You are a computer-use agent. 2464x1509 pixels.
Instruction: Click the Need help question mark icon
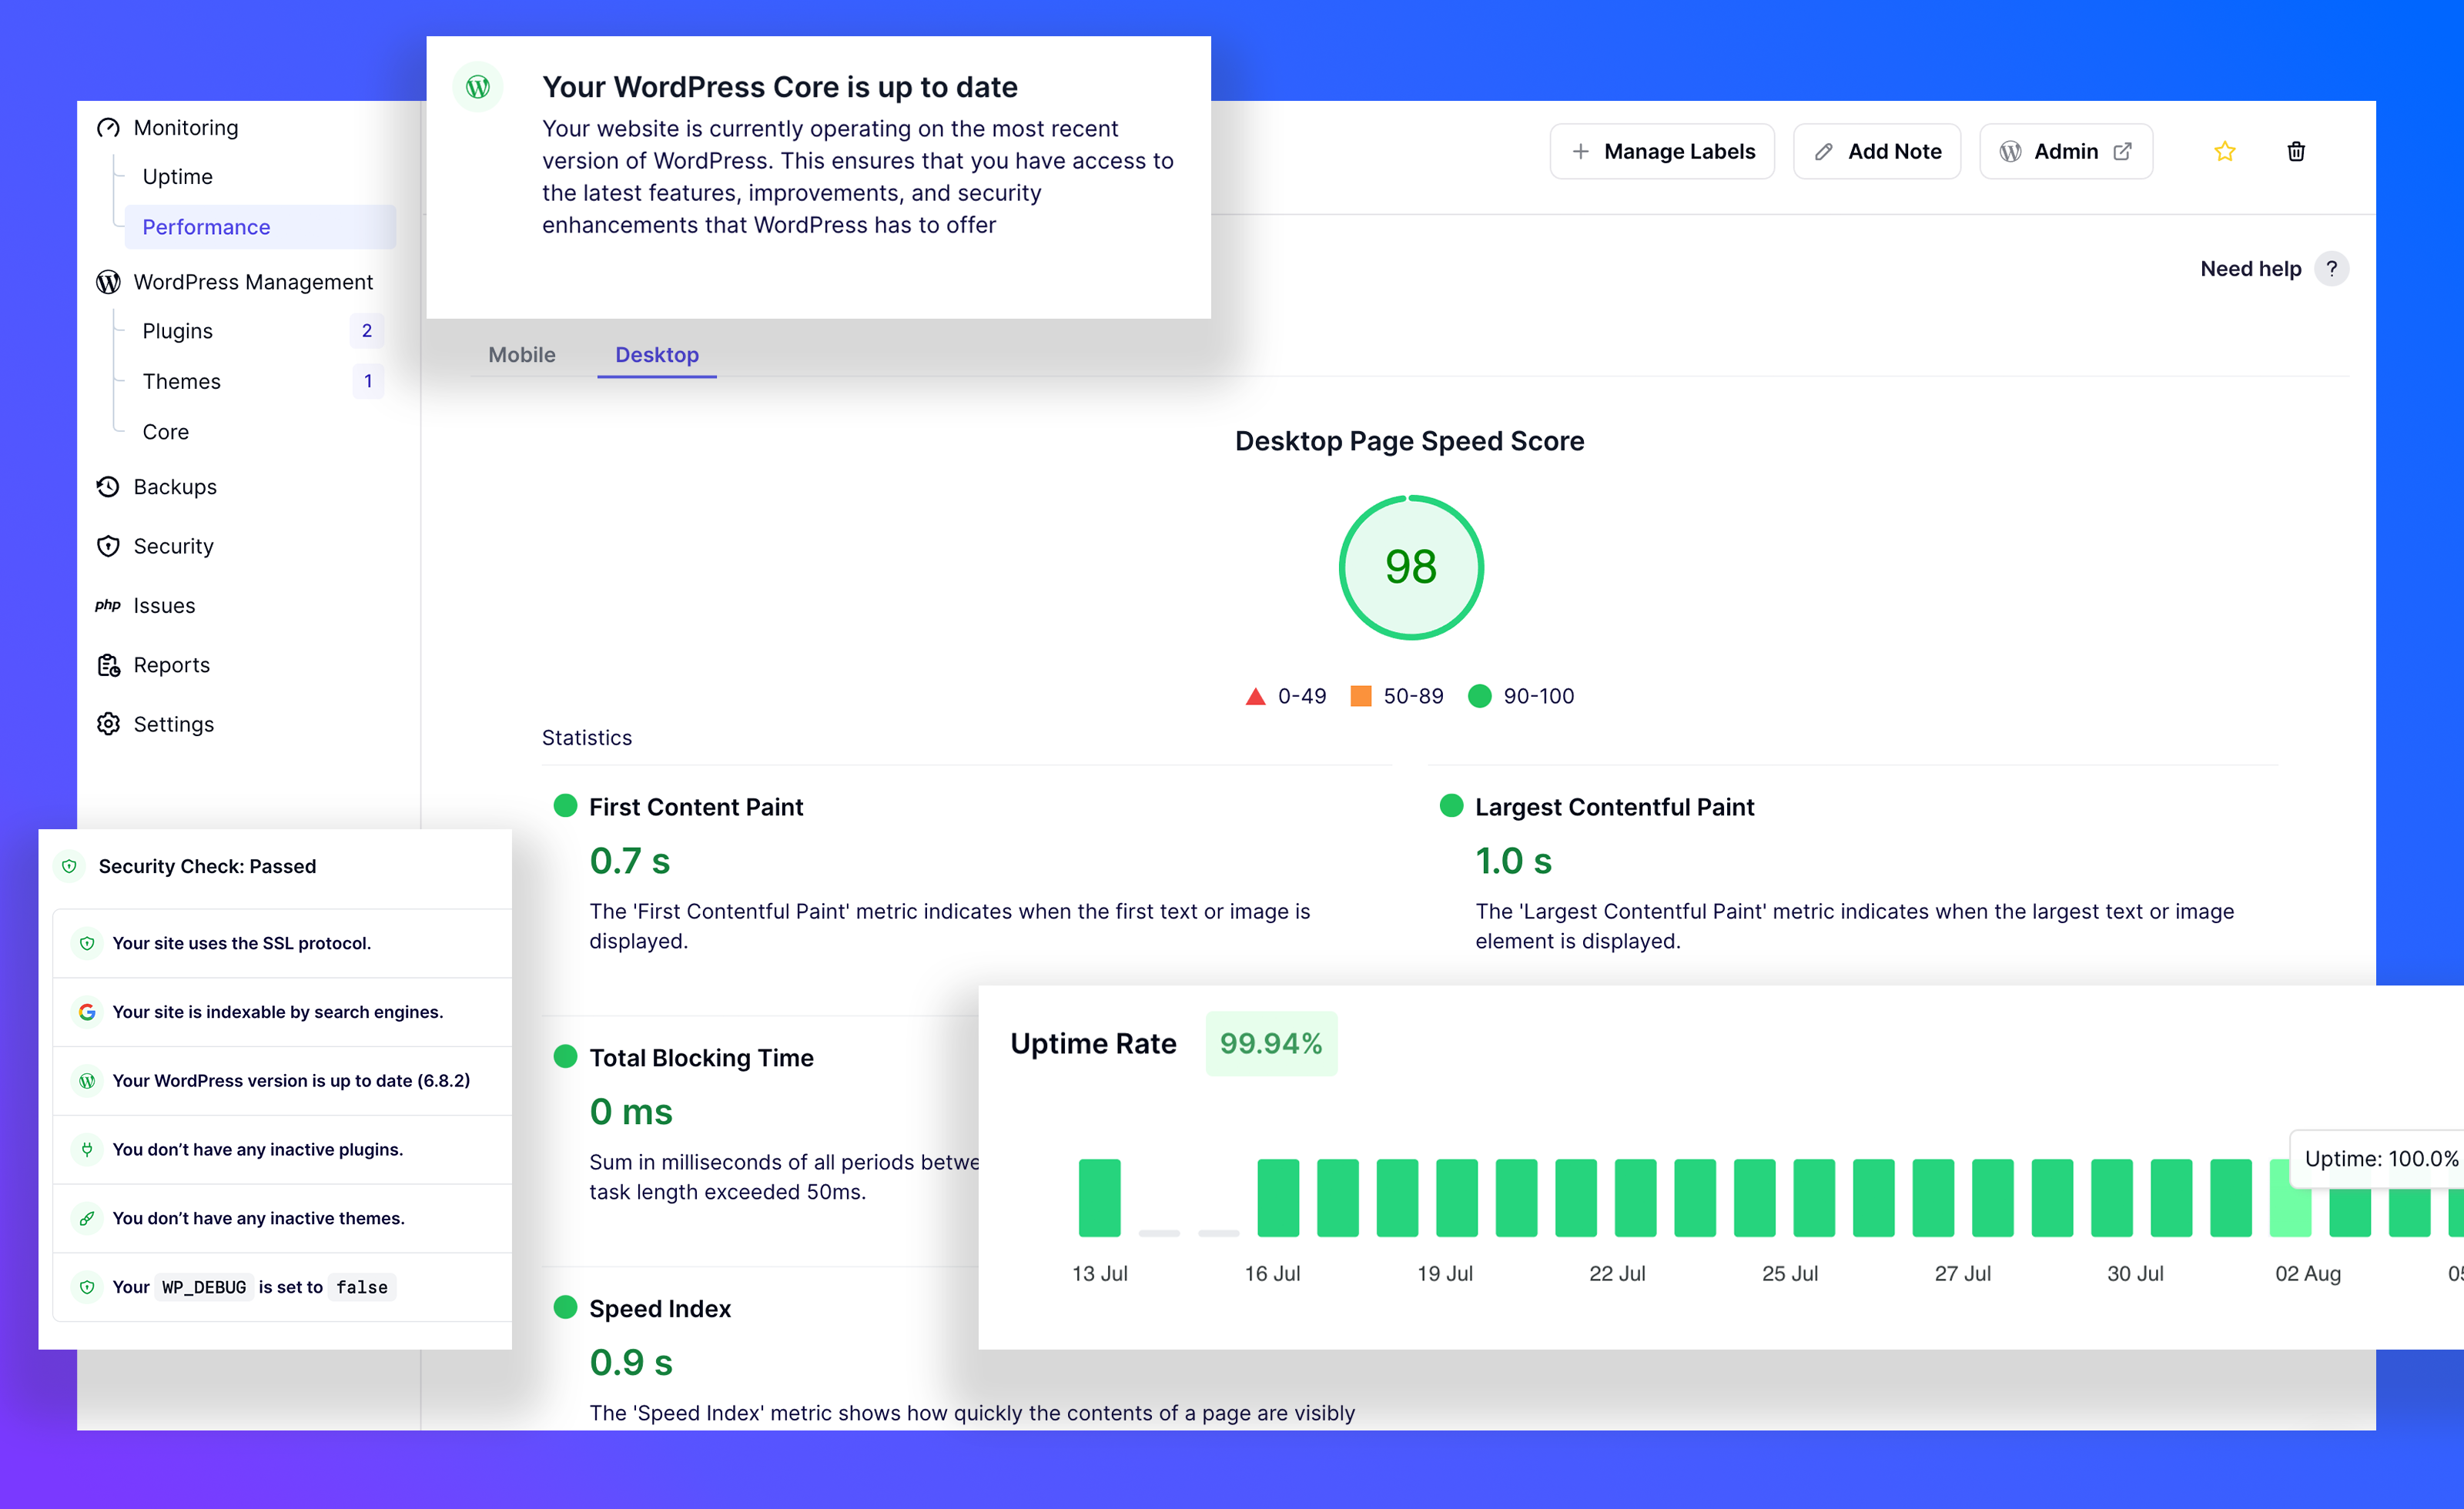pos(2331,268)
